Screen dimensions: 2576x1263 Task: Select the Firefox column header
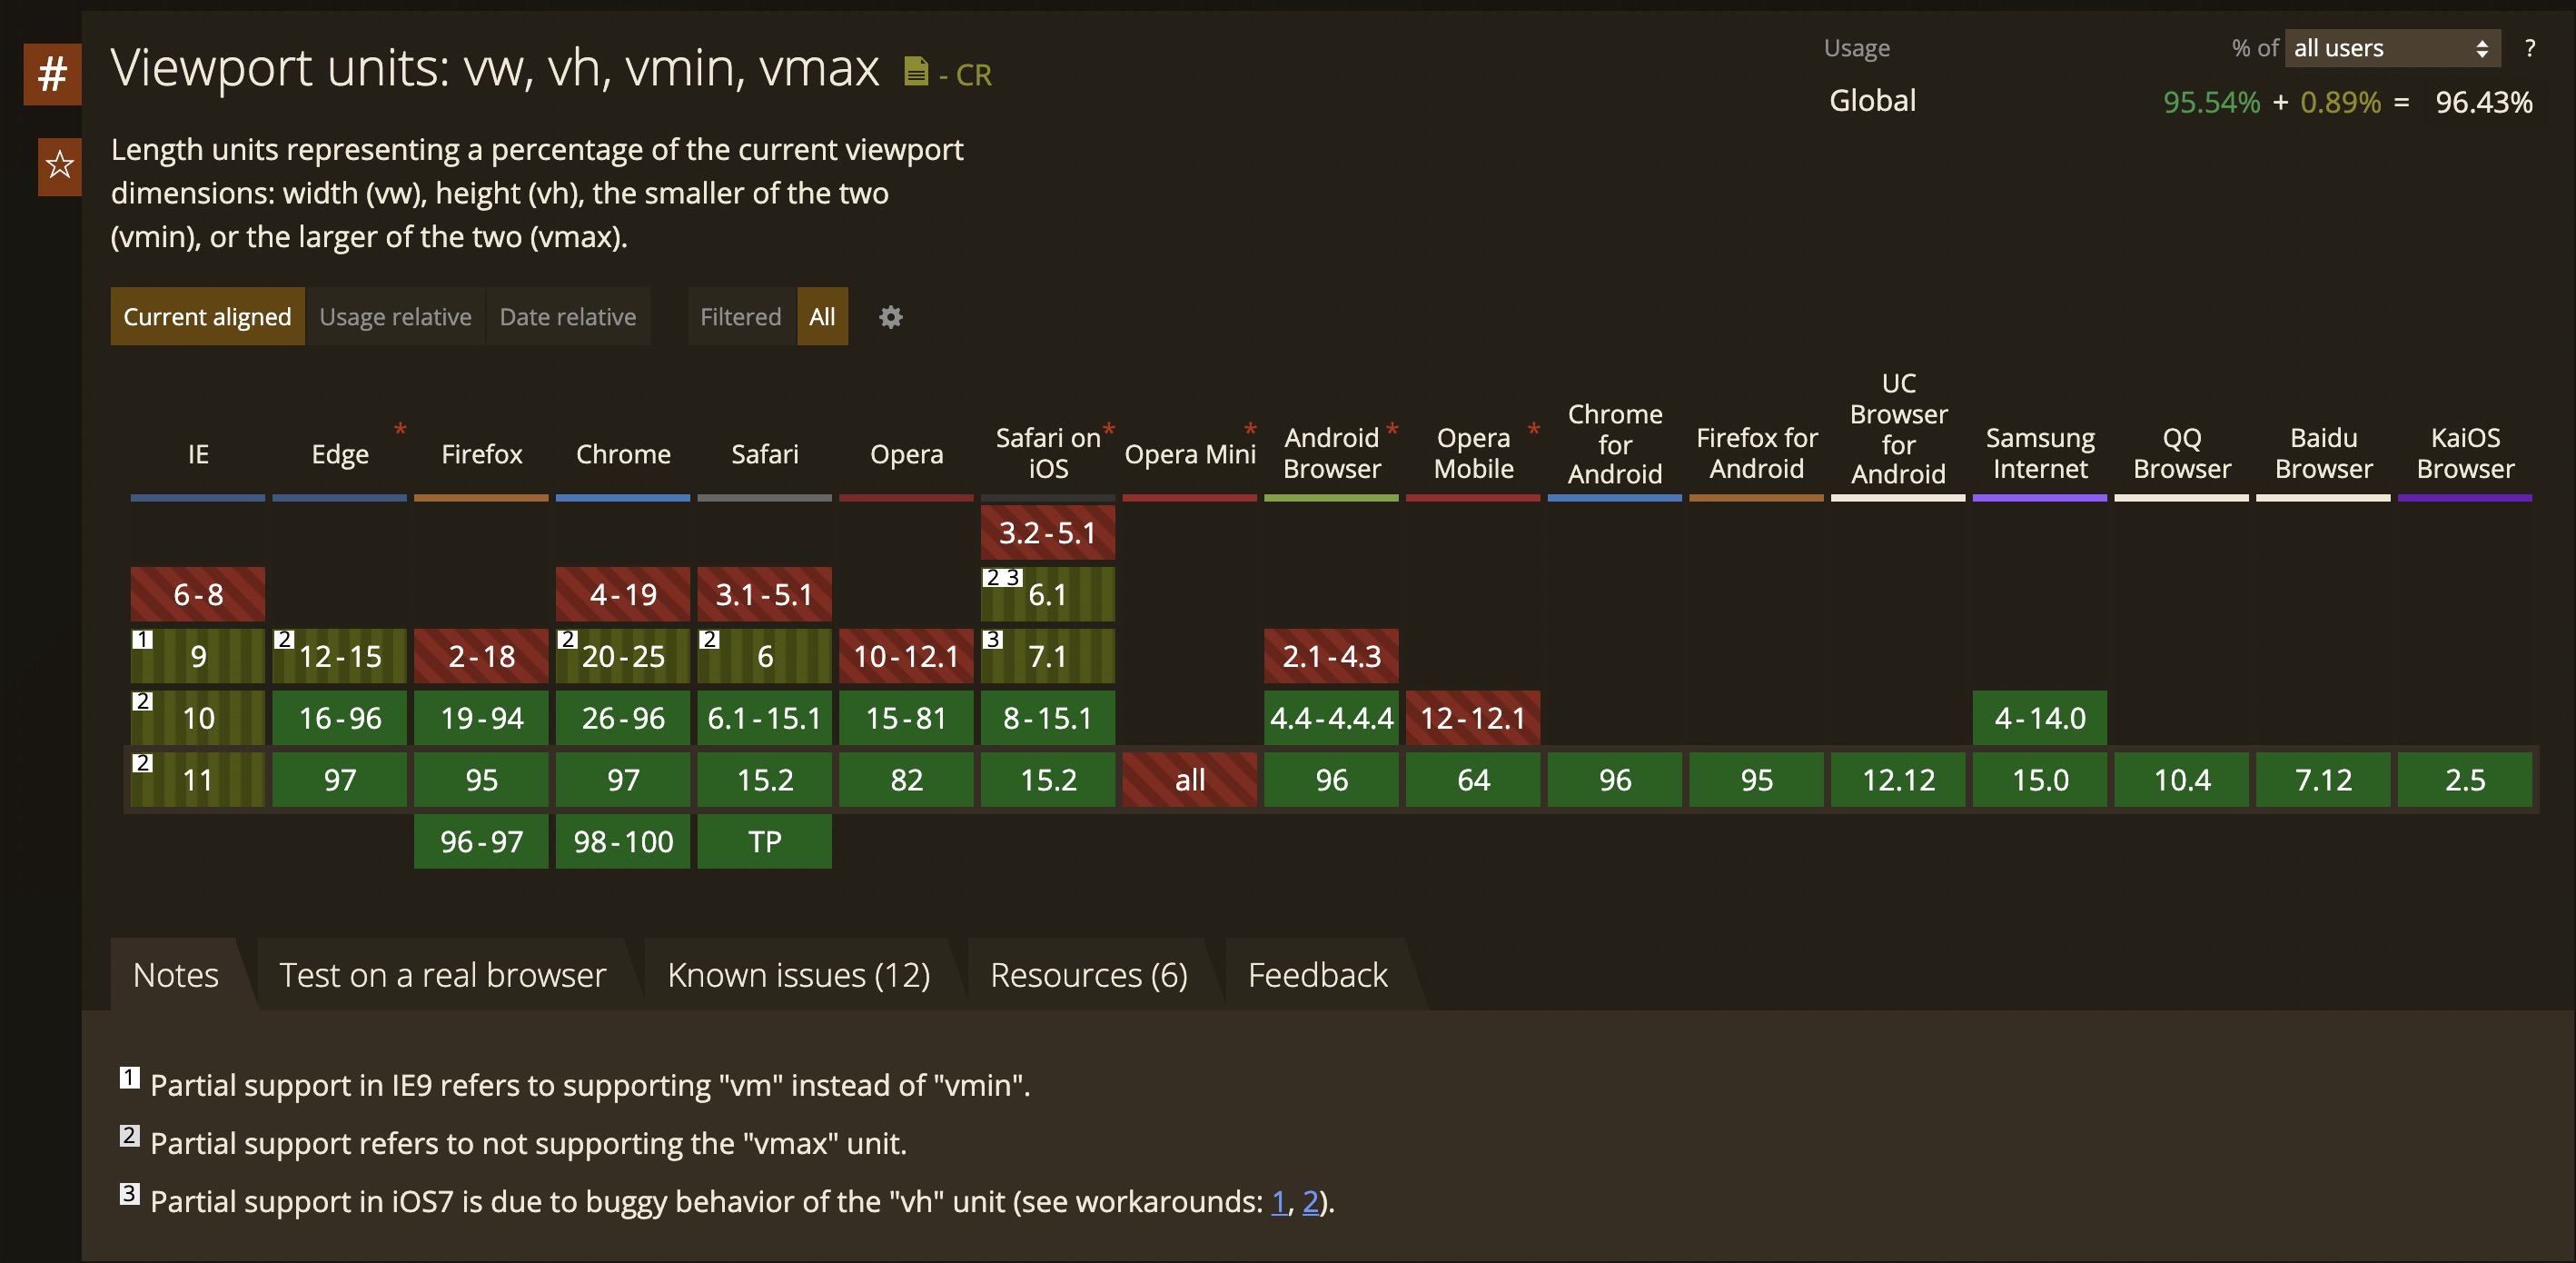click(x=481, y=455)
